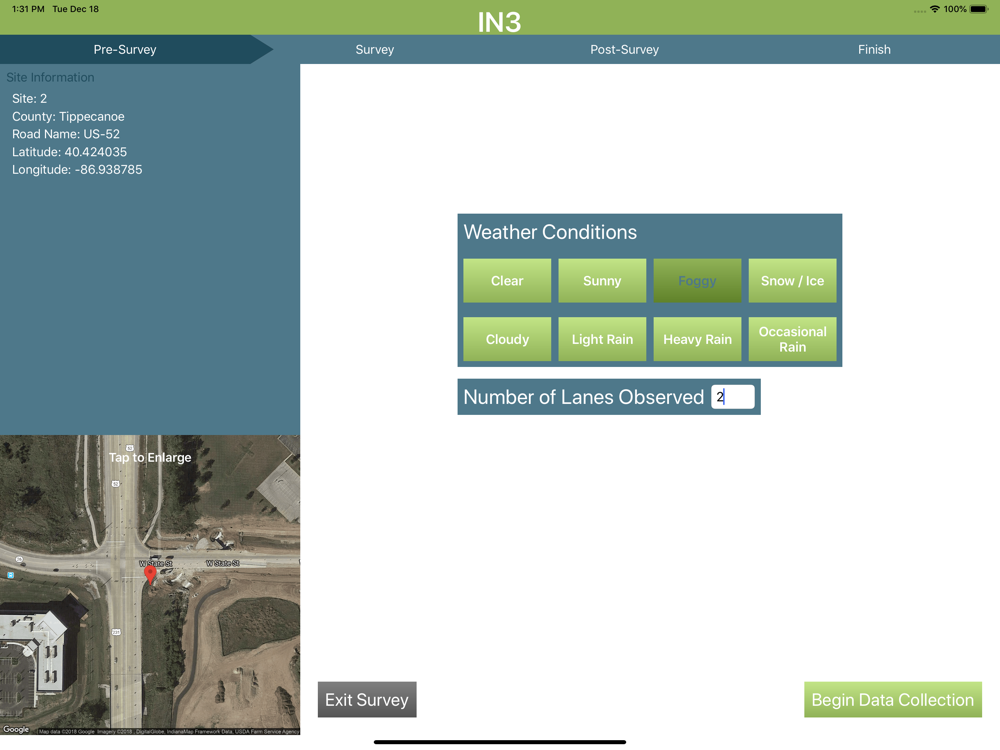This screenshot has width=1000, height=750.
Task: Select Cloudy weather condition
Action: [x=507, y=339]
